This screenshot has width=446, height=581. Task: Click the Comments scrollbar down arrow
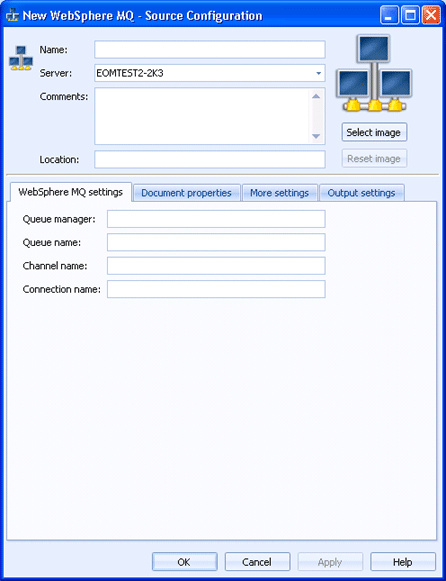pyautogui.click(x=316, y=136)
